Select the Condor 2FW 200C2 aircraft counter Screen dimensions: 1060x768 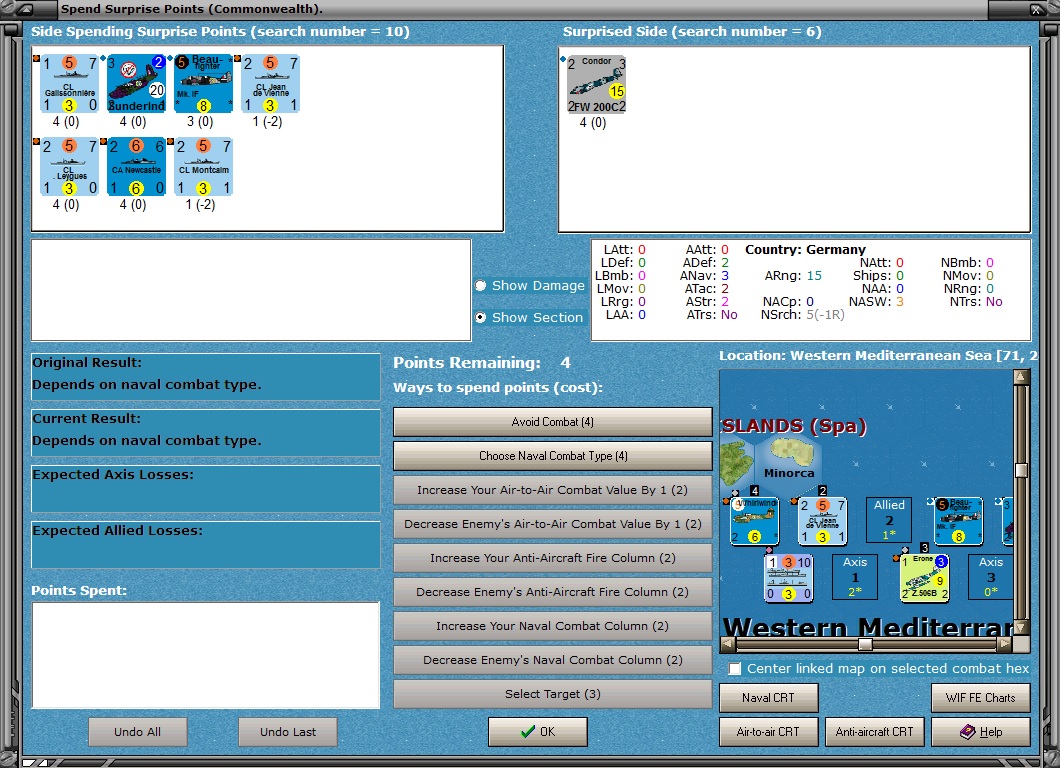596,85
